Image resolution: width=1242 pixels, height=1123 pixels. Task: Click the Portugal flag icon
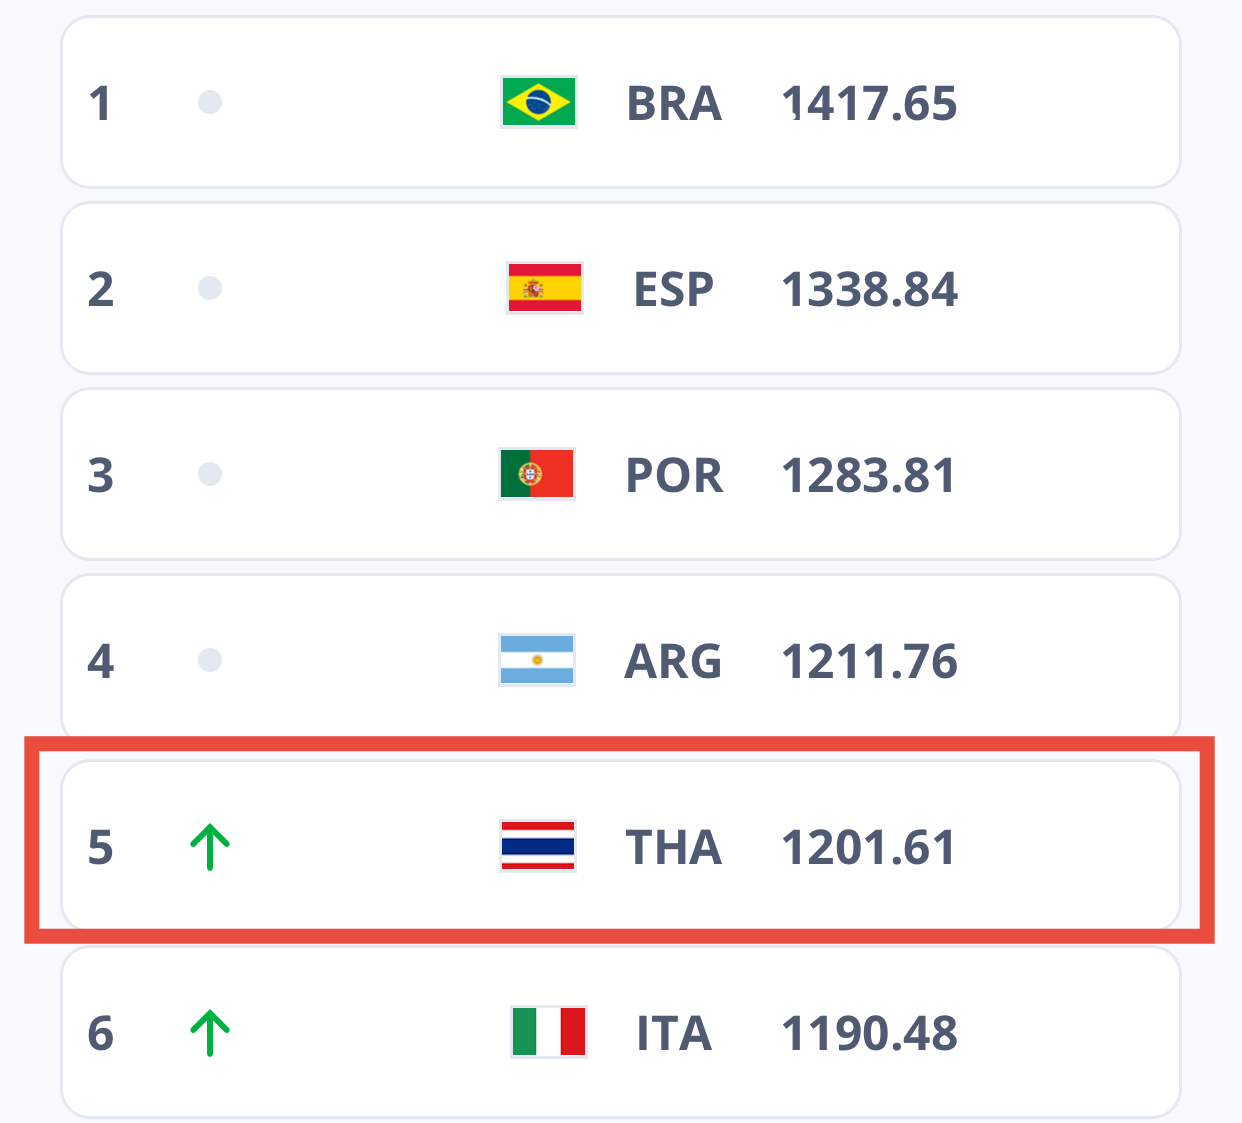click(537, 474)
